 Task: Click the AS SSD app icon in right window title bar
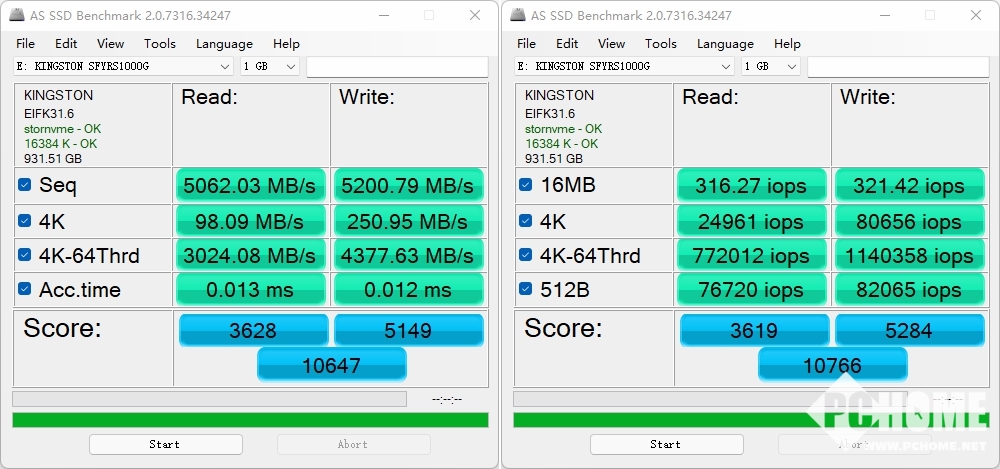tap(518, 15)
